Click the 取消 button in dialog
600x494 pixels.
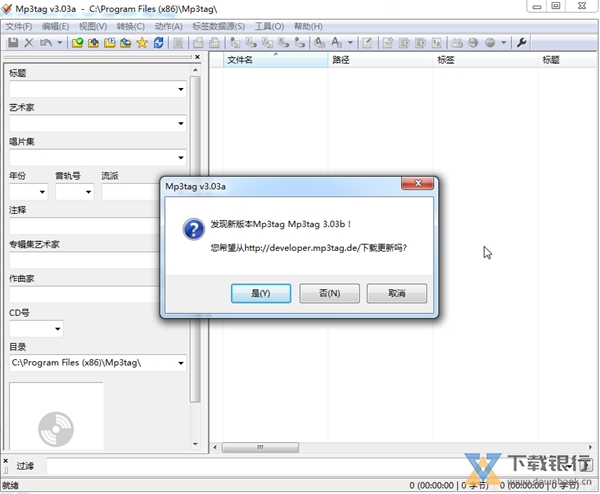pos(397,293)
